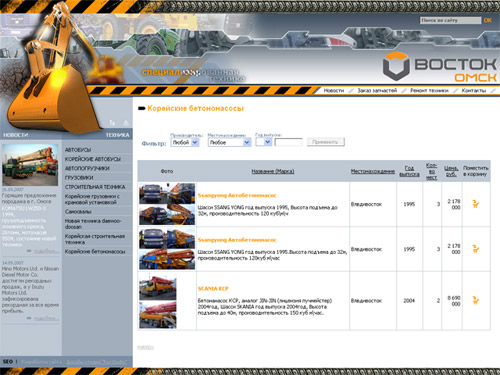This screenshot has width=500, height=375.
Task: Open the Производитель dropdown
Action: pos(185,142)
